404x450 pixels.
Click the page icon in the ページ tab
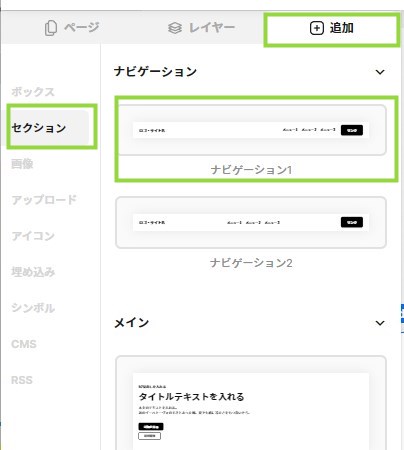pyautogui.click(x=51, y=28)
